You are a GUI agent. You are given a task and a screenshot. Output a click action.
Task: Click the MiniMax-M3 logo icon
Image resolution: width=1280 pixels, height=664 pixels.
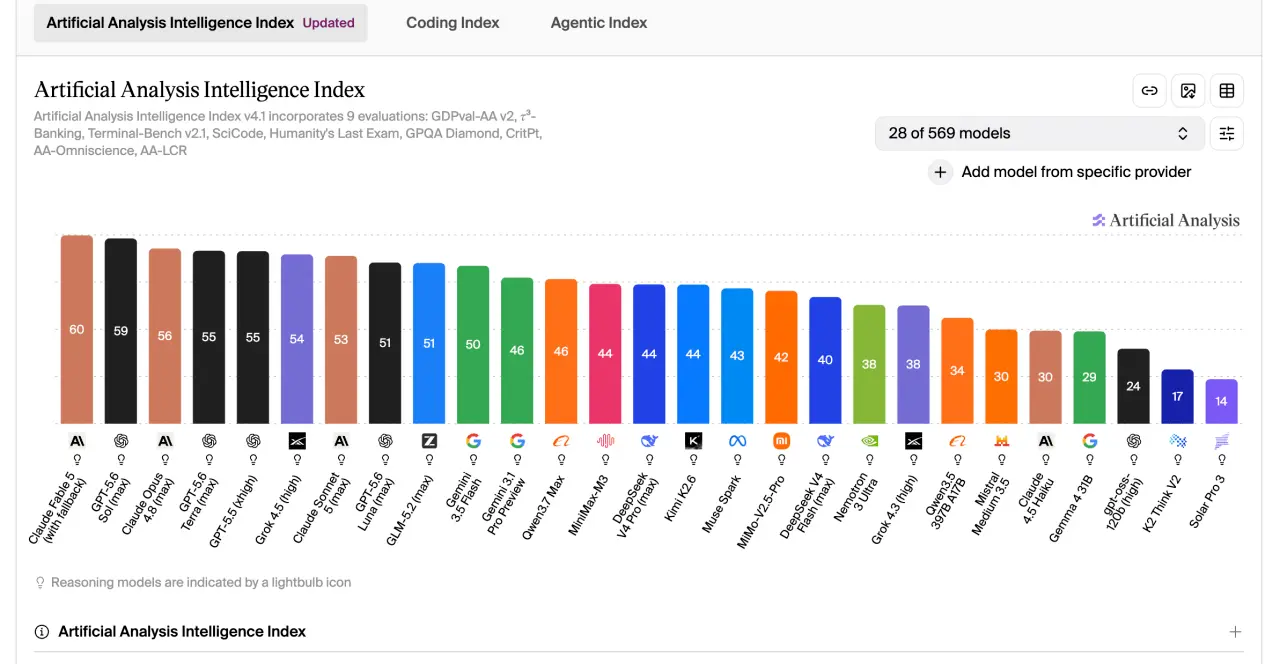tap(605, 441)
